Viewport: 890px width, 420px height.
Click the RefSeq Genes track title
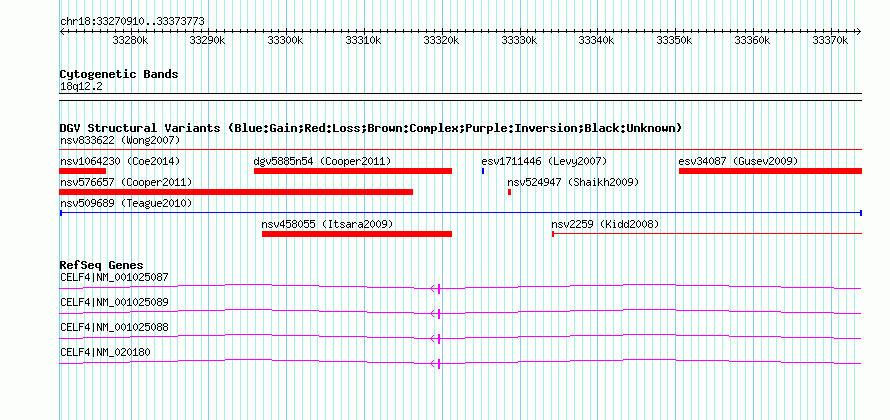point(102,265)
